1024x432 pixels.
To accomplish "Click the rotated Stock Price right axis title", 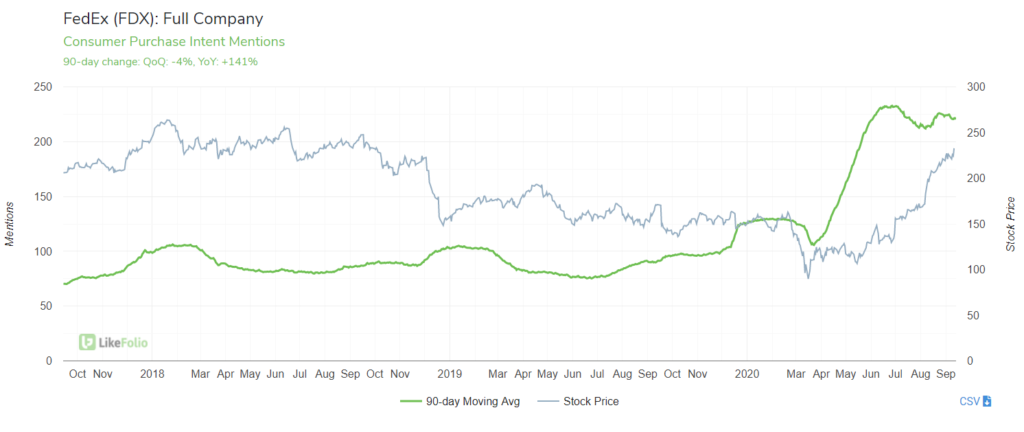I will [x=1010, y=224].
